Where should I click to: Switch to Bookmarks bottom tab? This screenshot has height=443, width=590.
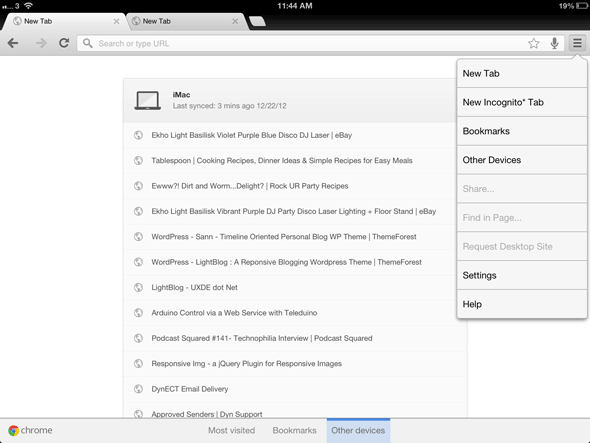click(295, 430)
